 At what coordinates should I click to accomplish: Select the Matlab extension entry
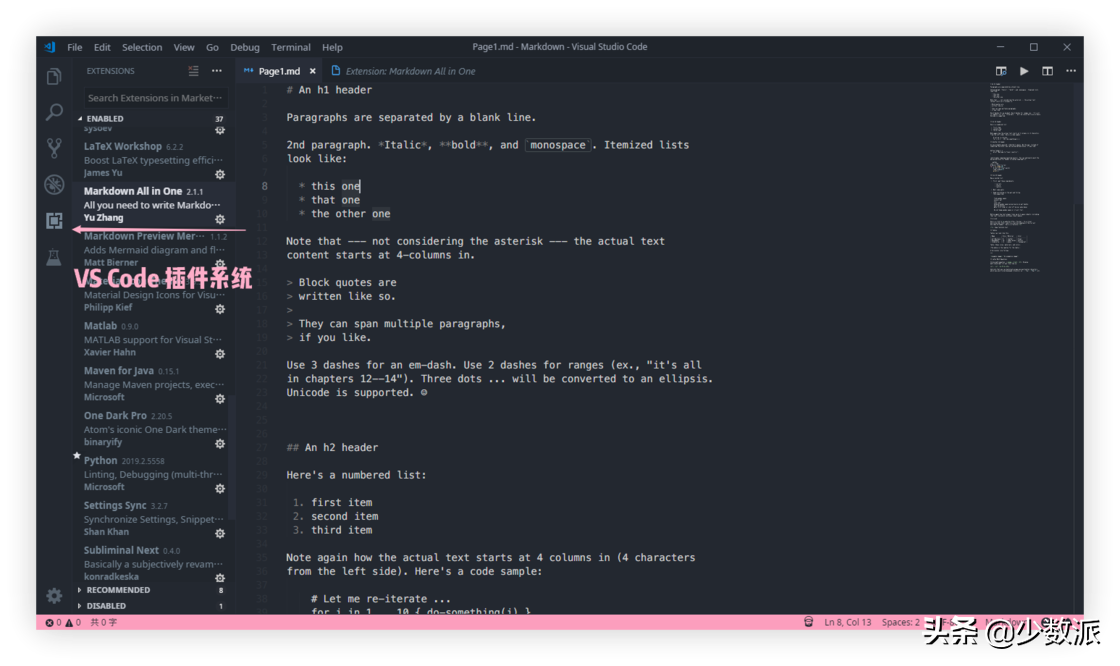click(153, 339)
